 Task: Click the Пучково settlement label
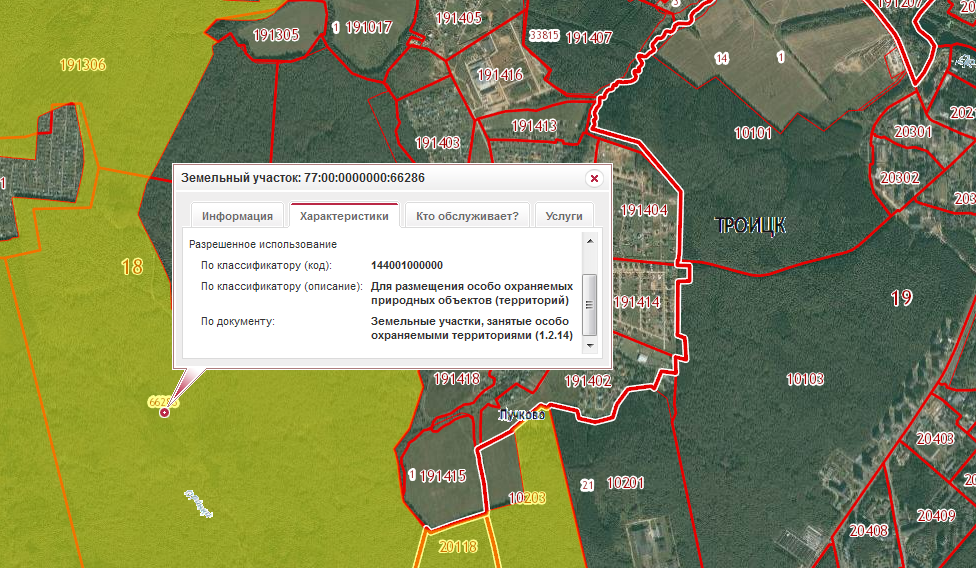click(522, 415)
